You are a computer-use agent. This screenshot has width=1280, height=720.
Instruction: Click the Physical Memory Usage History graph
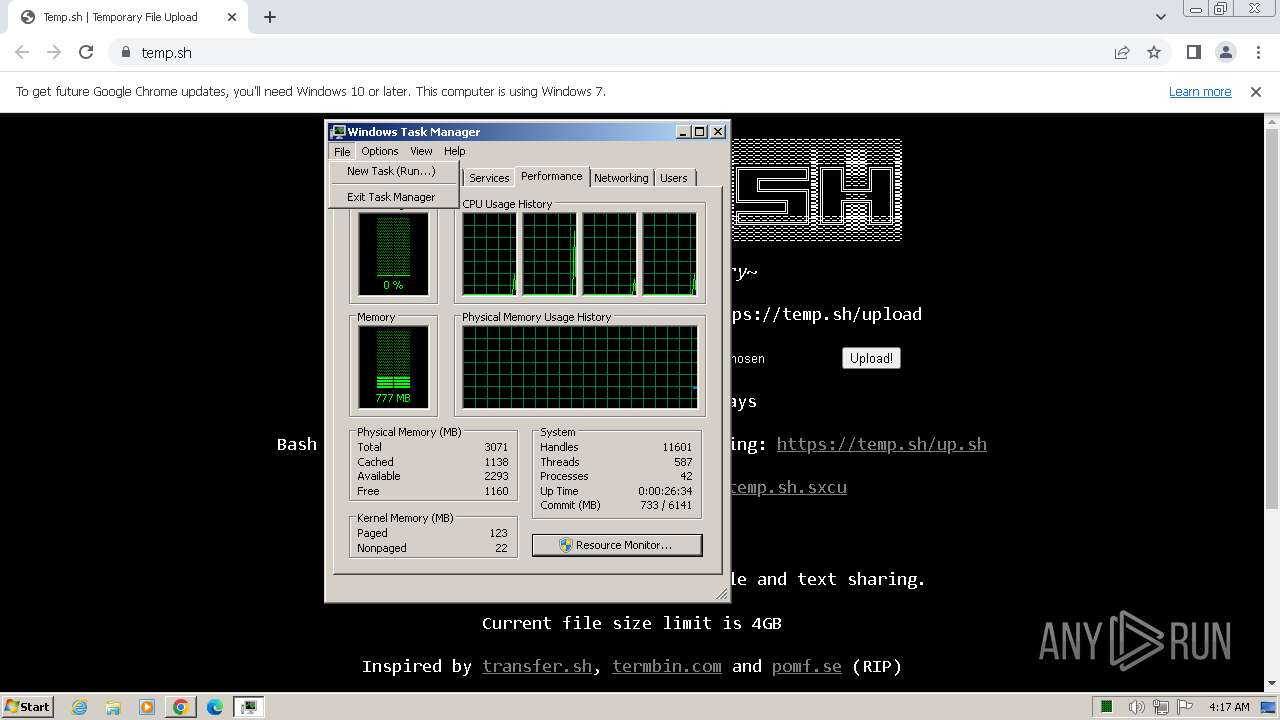[x=579, y=367]
